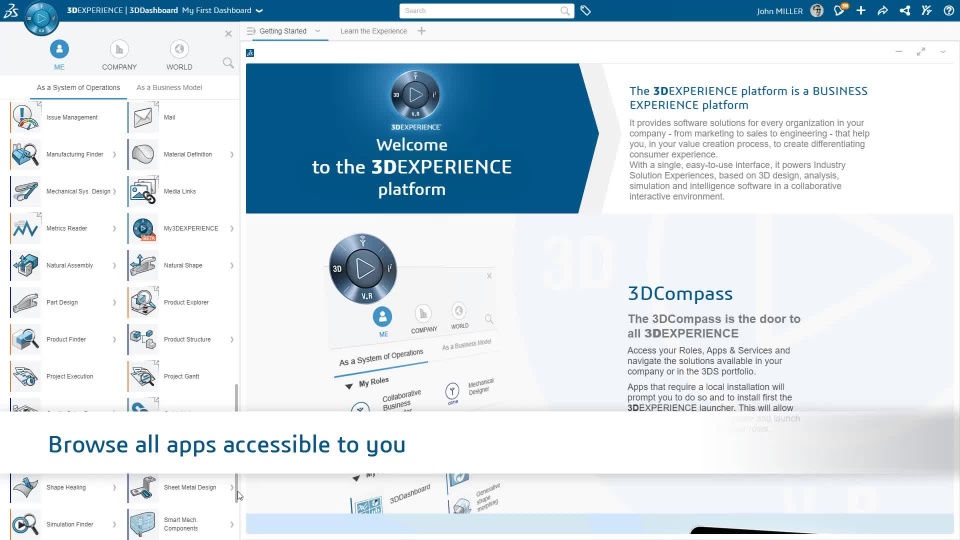This screenshot has height=540, width=960.
Task: Click the share arrow icon in header
Action: (882, 10)
